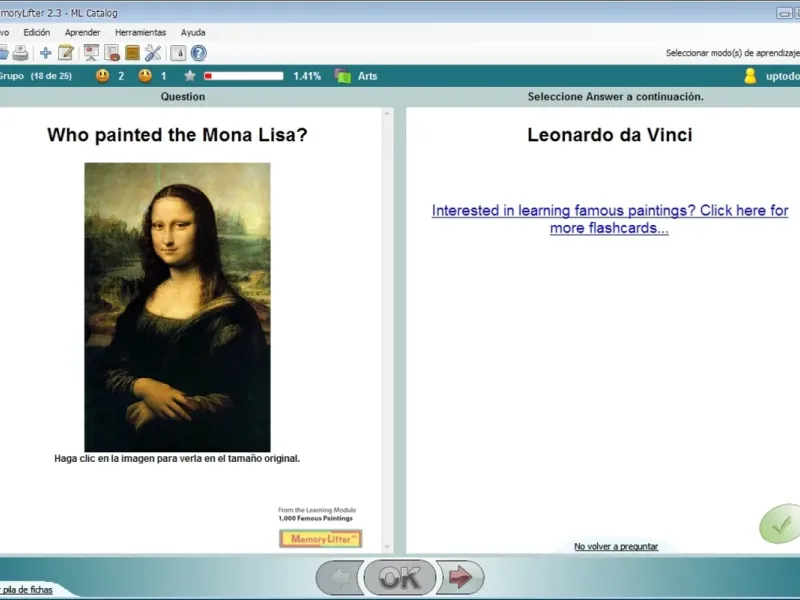Viewport: 800px width, 600px height.
Task: Click the printer icon in toolbar
Action: [20, 53]
